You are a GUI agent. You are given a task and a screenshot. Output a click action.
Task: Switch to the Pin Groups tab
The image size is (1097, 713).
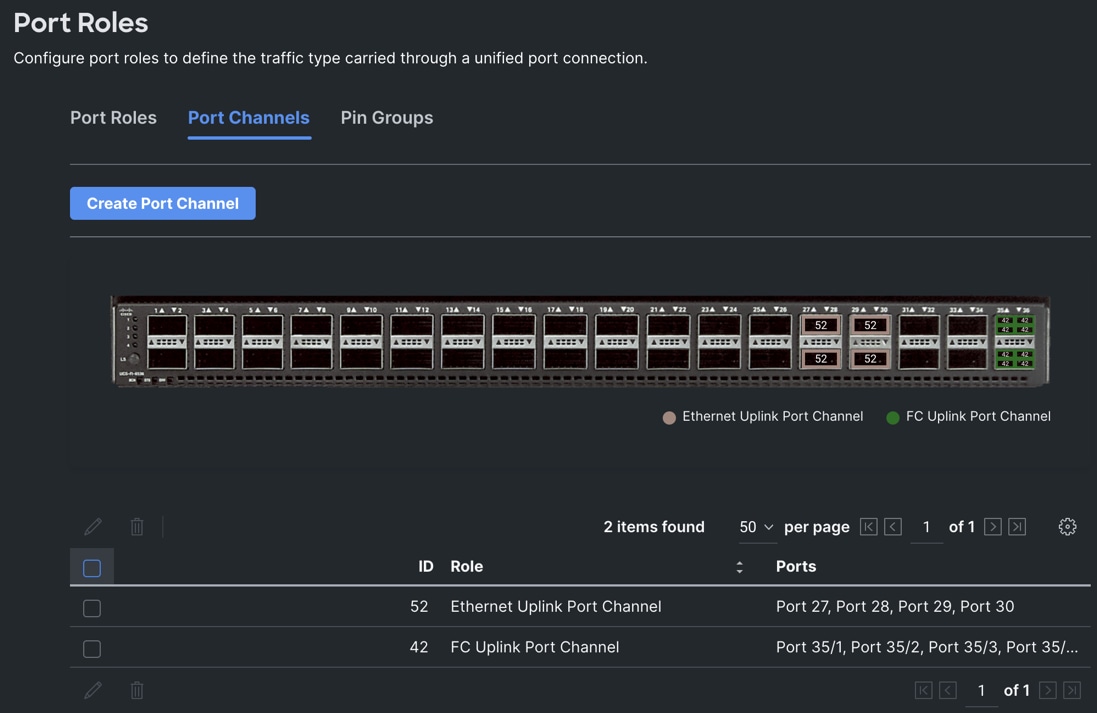point(386,118)
